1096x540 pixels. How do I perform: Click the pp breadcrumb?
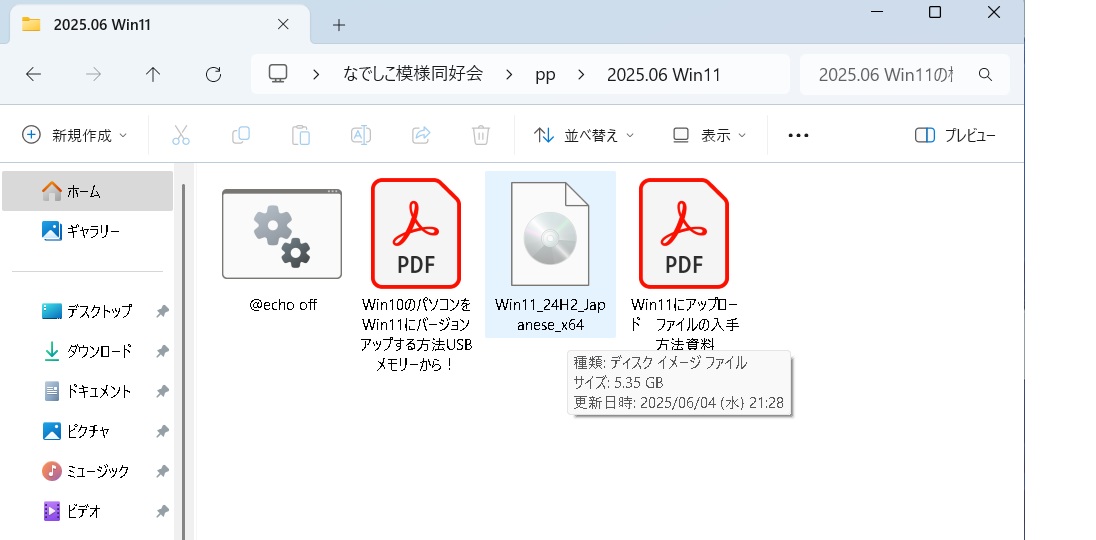tap(545, 75)
